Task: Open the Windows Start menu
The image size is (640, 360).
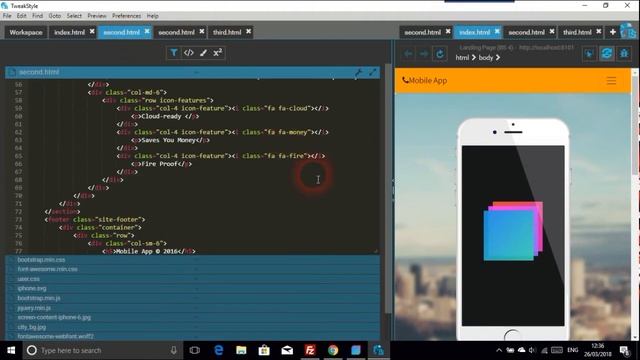Action: coord(11,350)
